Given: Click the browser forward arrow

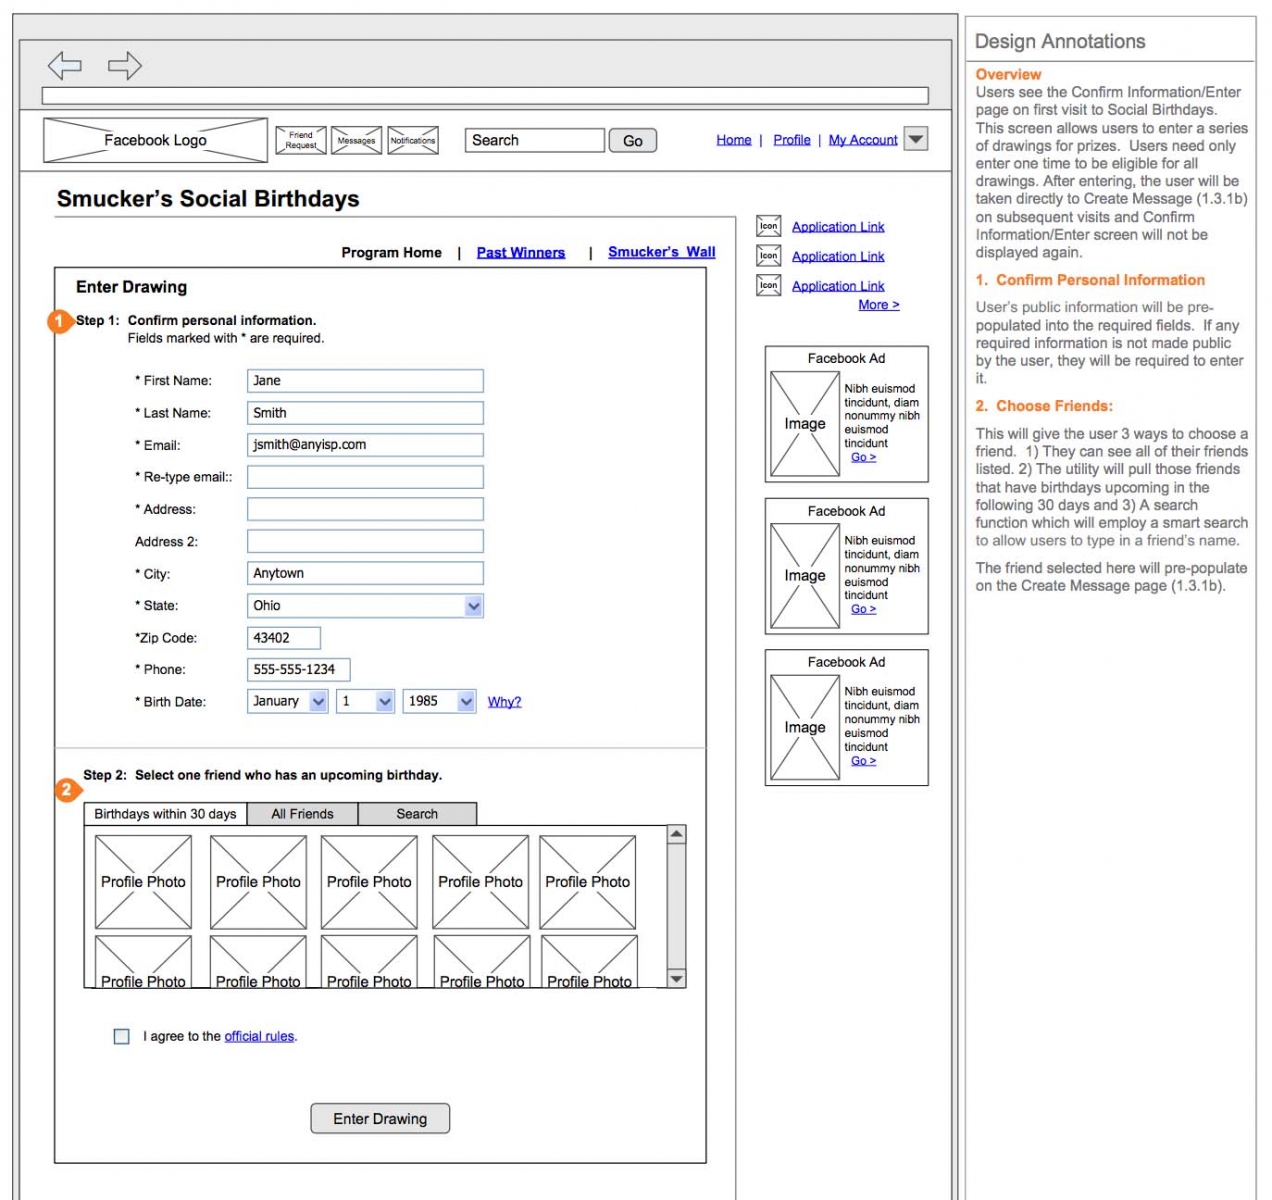Looking at the screenshot, I should pyautogui.click(x=125, y=66).
